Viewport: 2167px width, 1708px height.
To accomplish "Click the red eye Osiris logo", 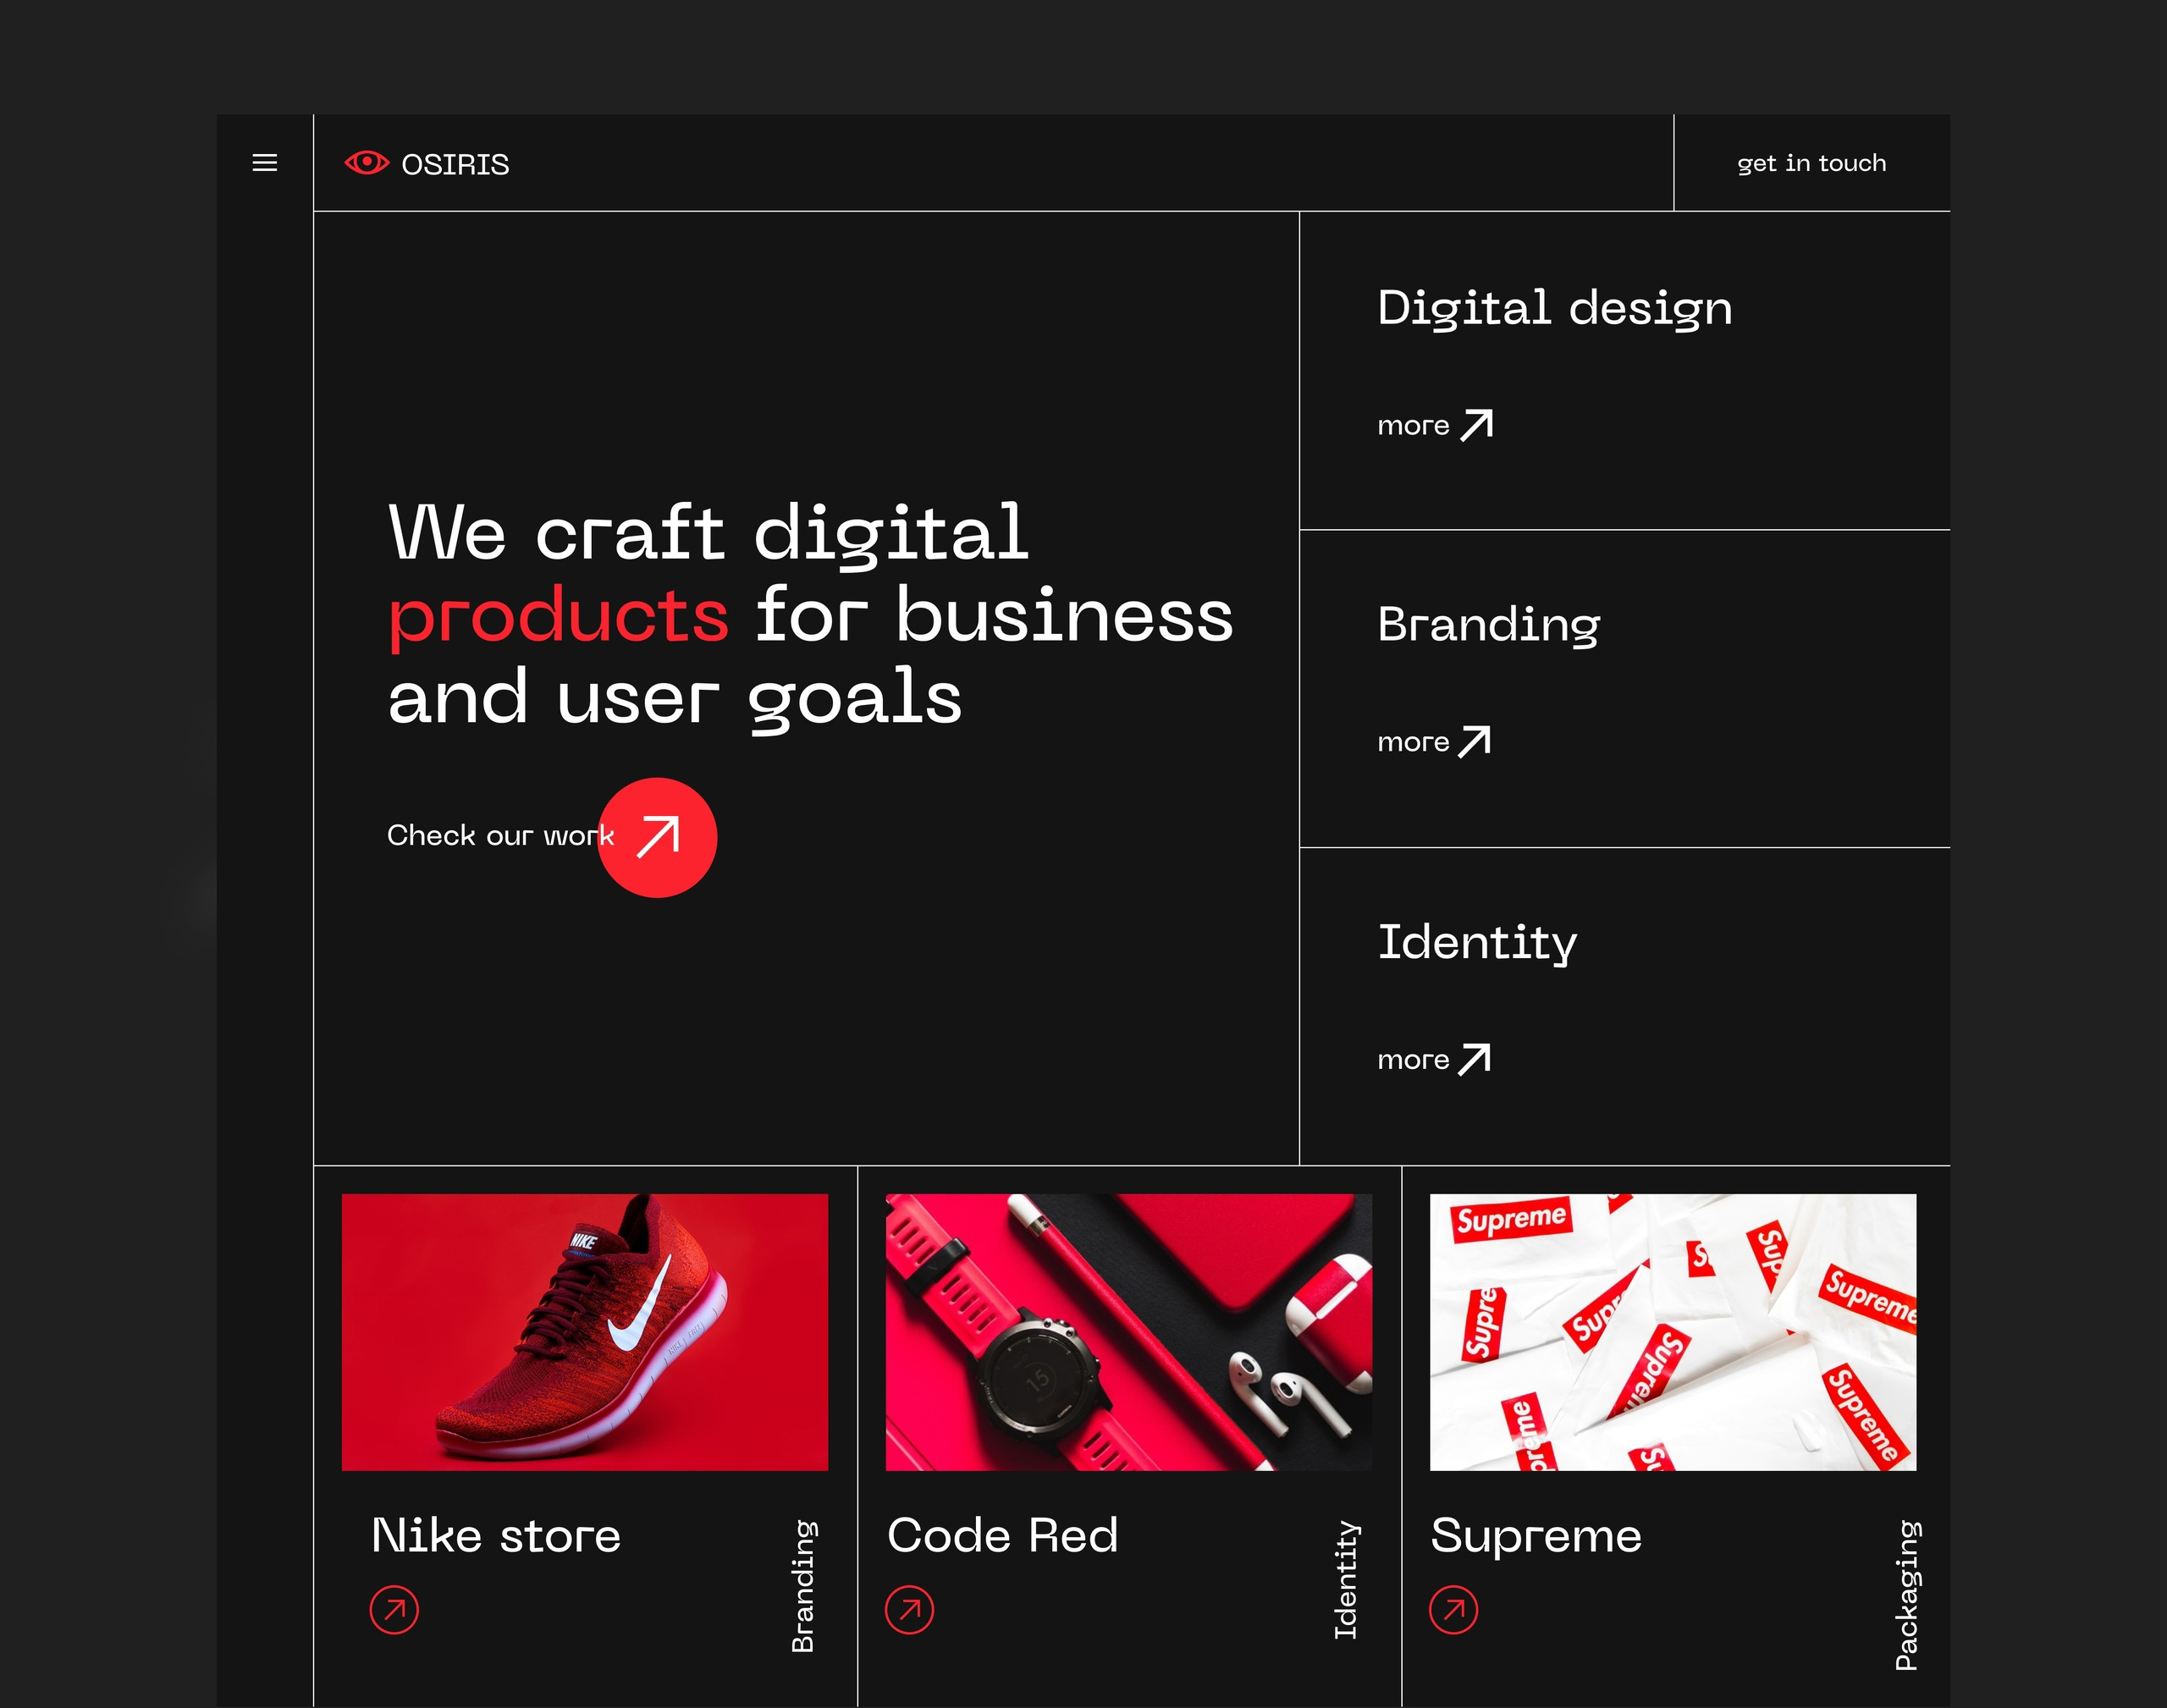I will pyautogui.click(x=366, y=163).
